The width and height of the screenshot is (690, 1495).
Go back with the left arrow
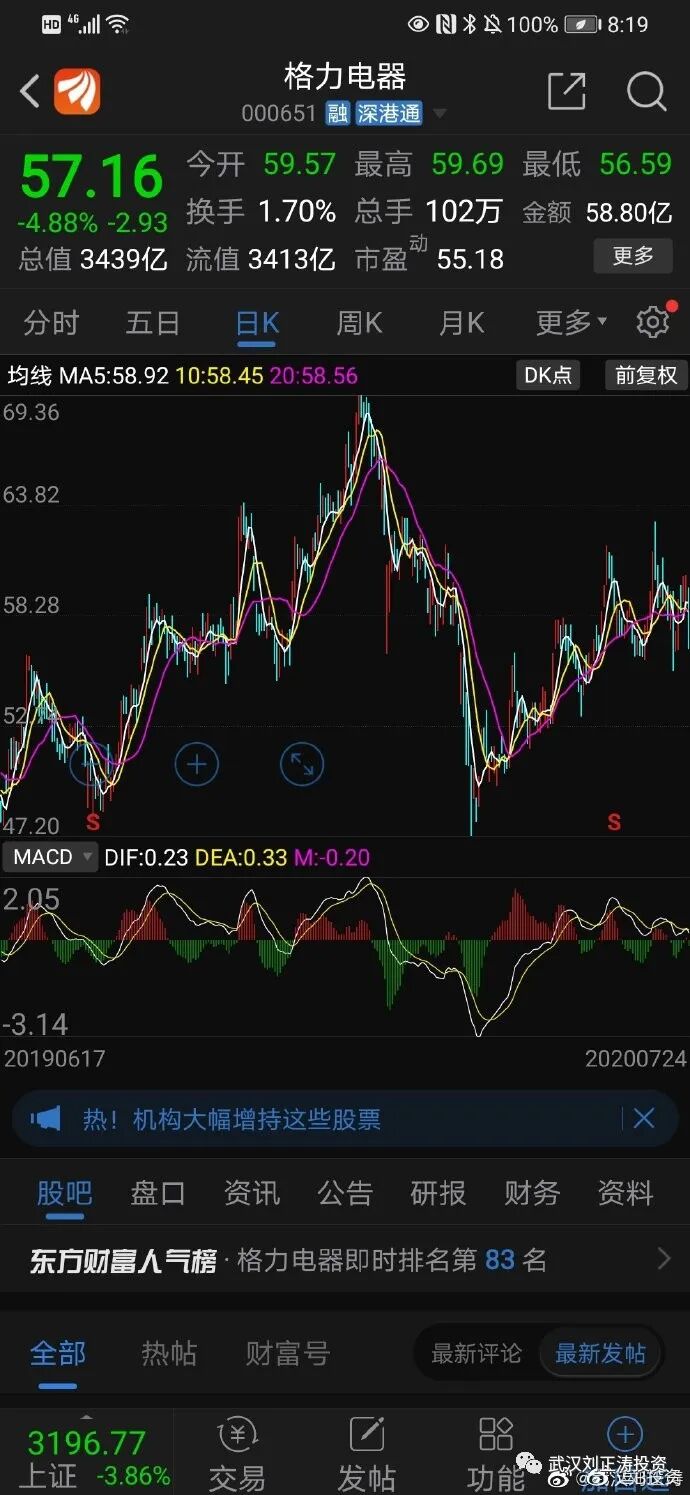point(30,92)
